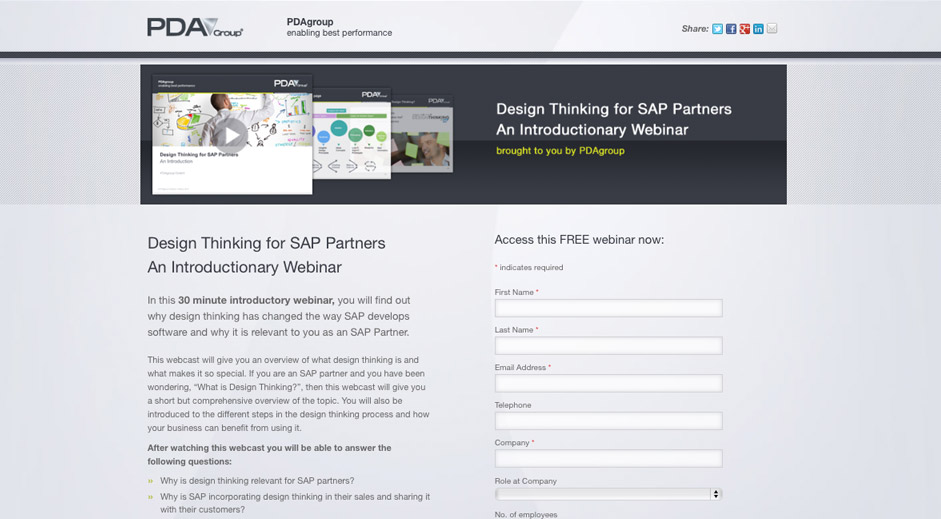Image resolution: width=941 pixels, height=519 pixels.
Task: Click the second slide thumbnail with green circles
Action: (x=352, y=133)
